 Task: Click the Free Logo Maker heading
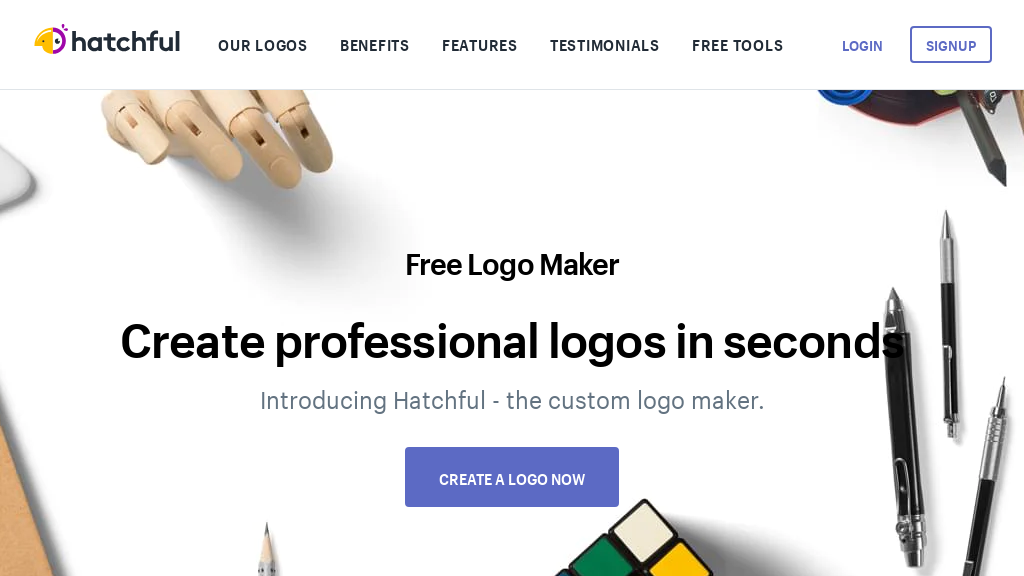pos(512,265)
